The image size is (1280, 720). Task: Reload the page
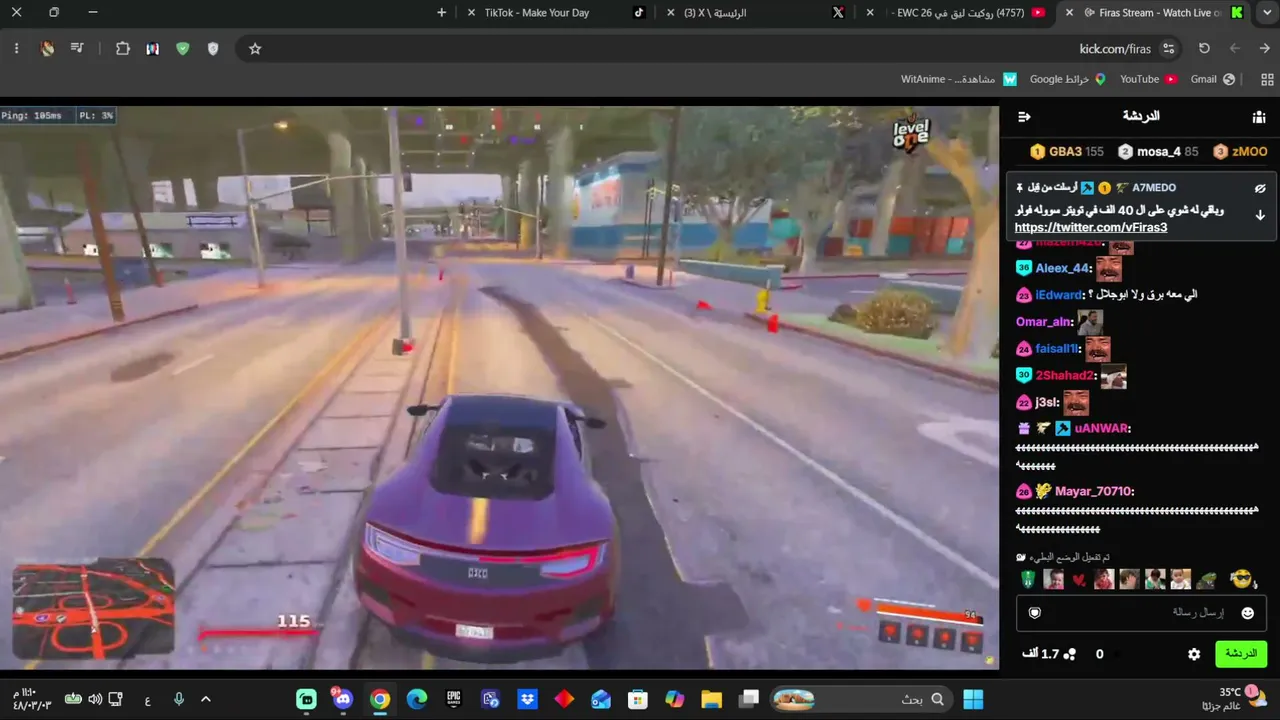click(x=1204, y=48)
